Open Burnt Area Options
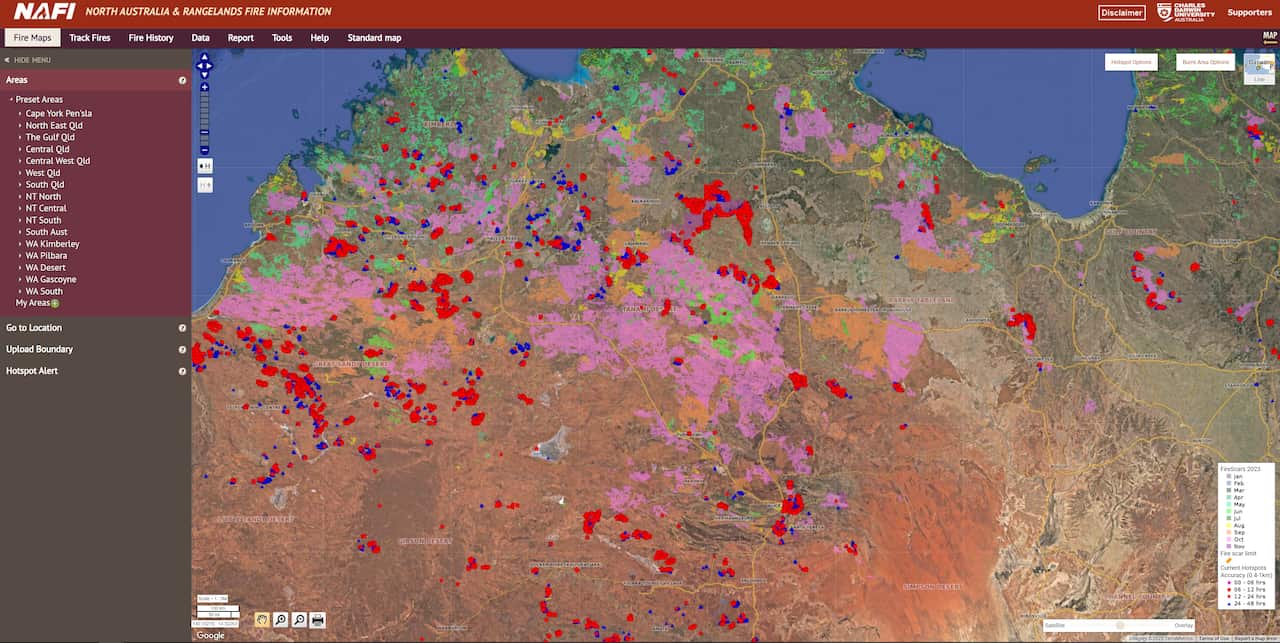 tap(1205, 61)
